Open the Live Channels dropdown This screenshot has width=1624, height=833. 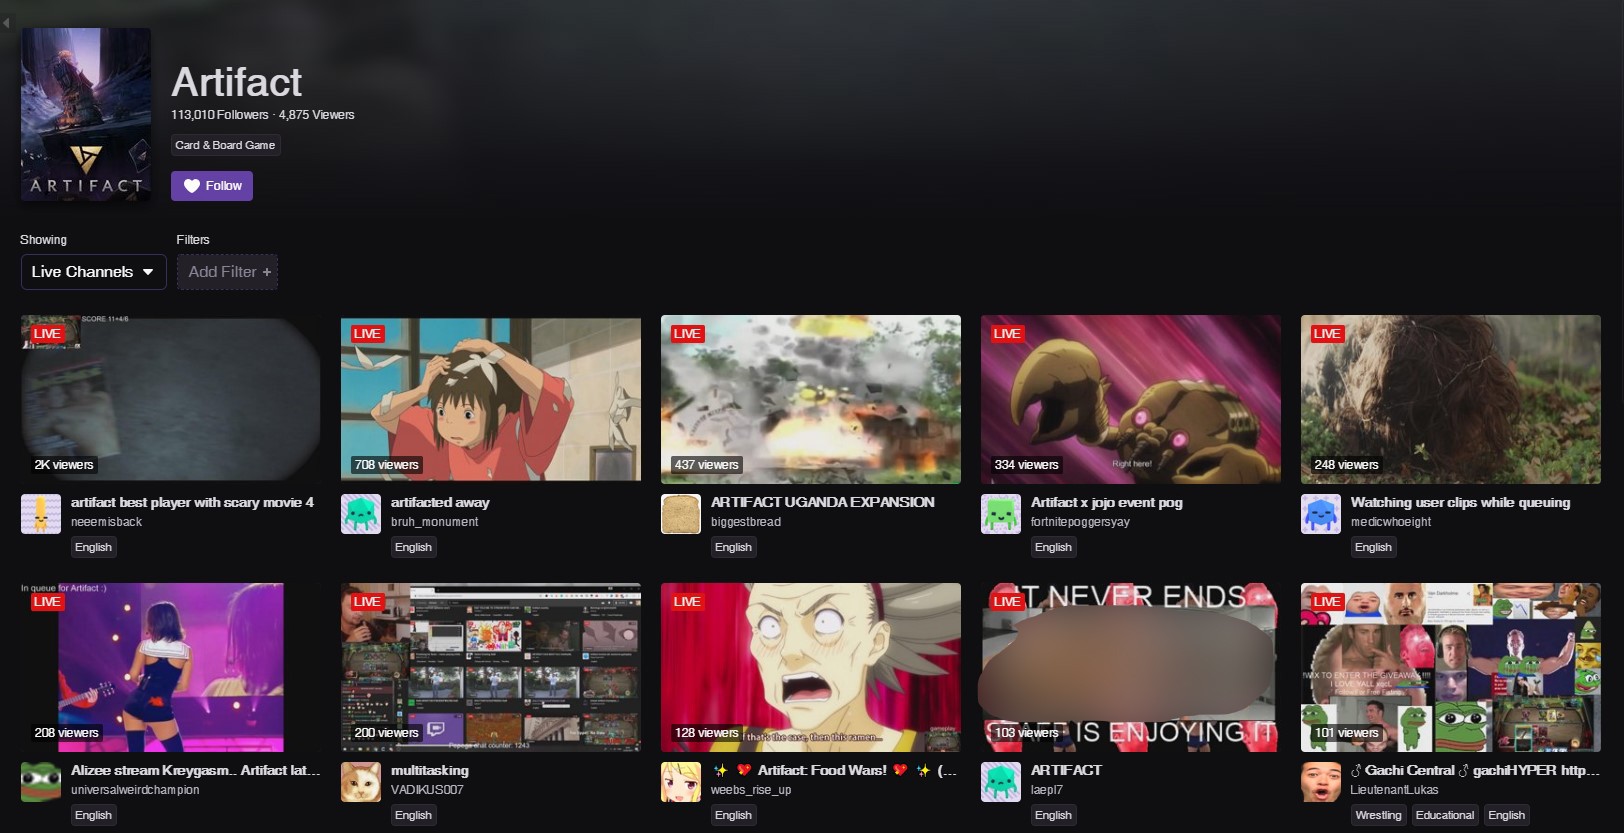pyautogui.click(x=93, y=272)
